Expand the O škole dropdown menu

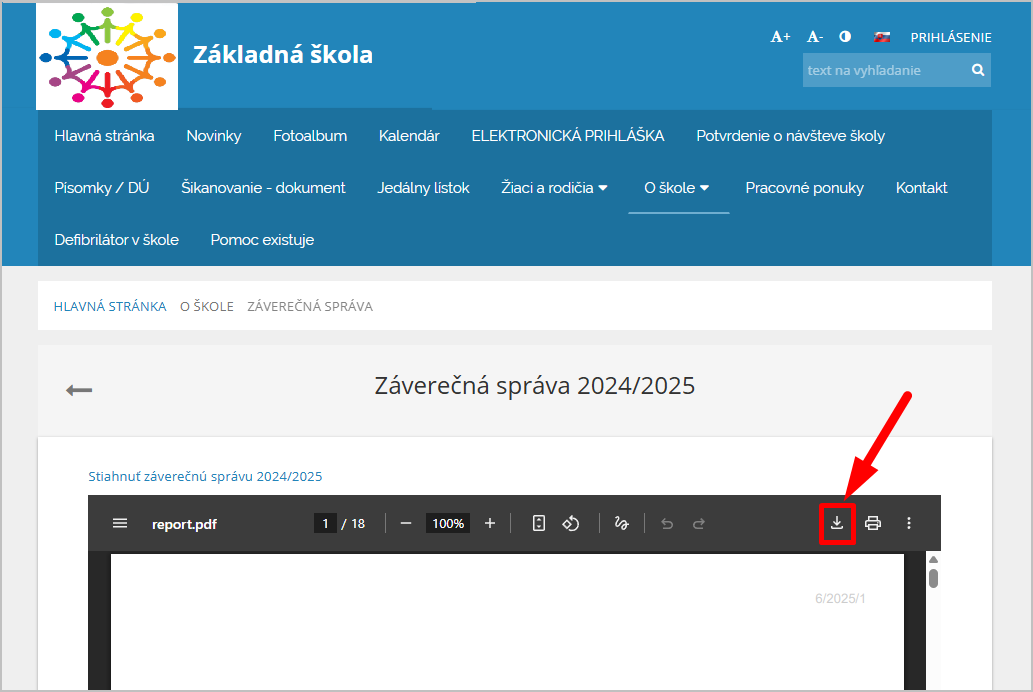[x=677, y=188]
